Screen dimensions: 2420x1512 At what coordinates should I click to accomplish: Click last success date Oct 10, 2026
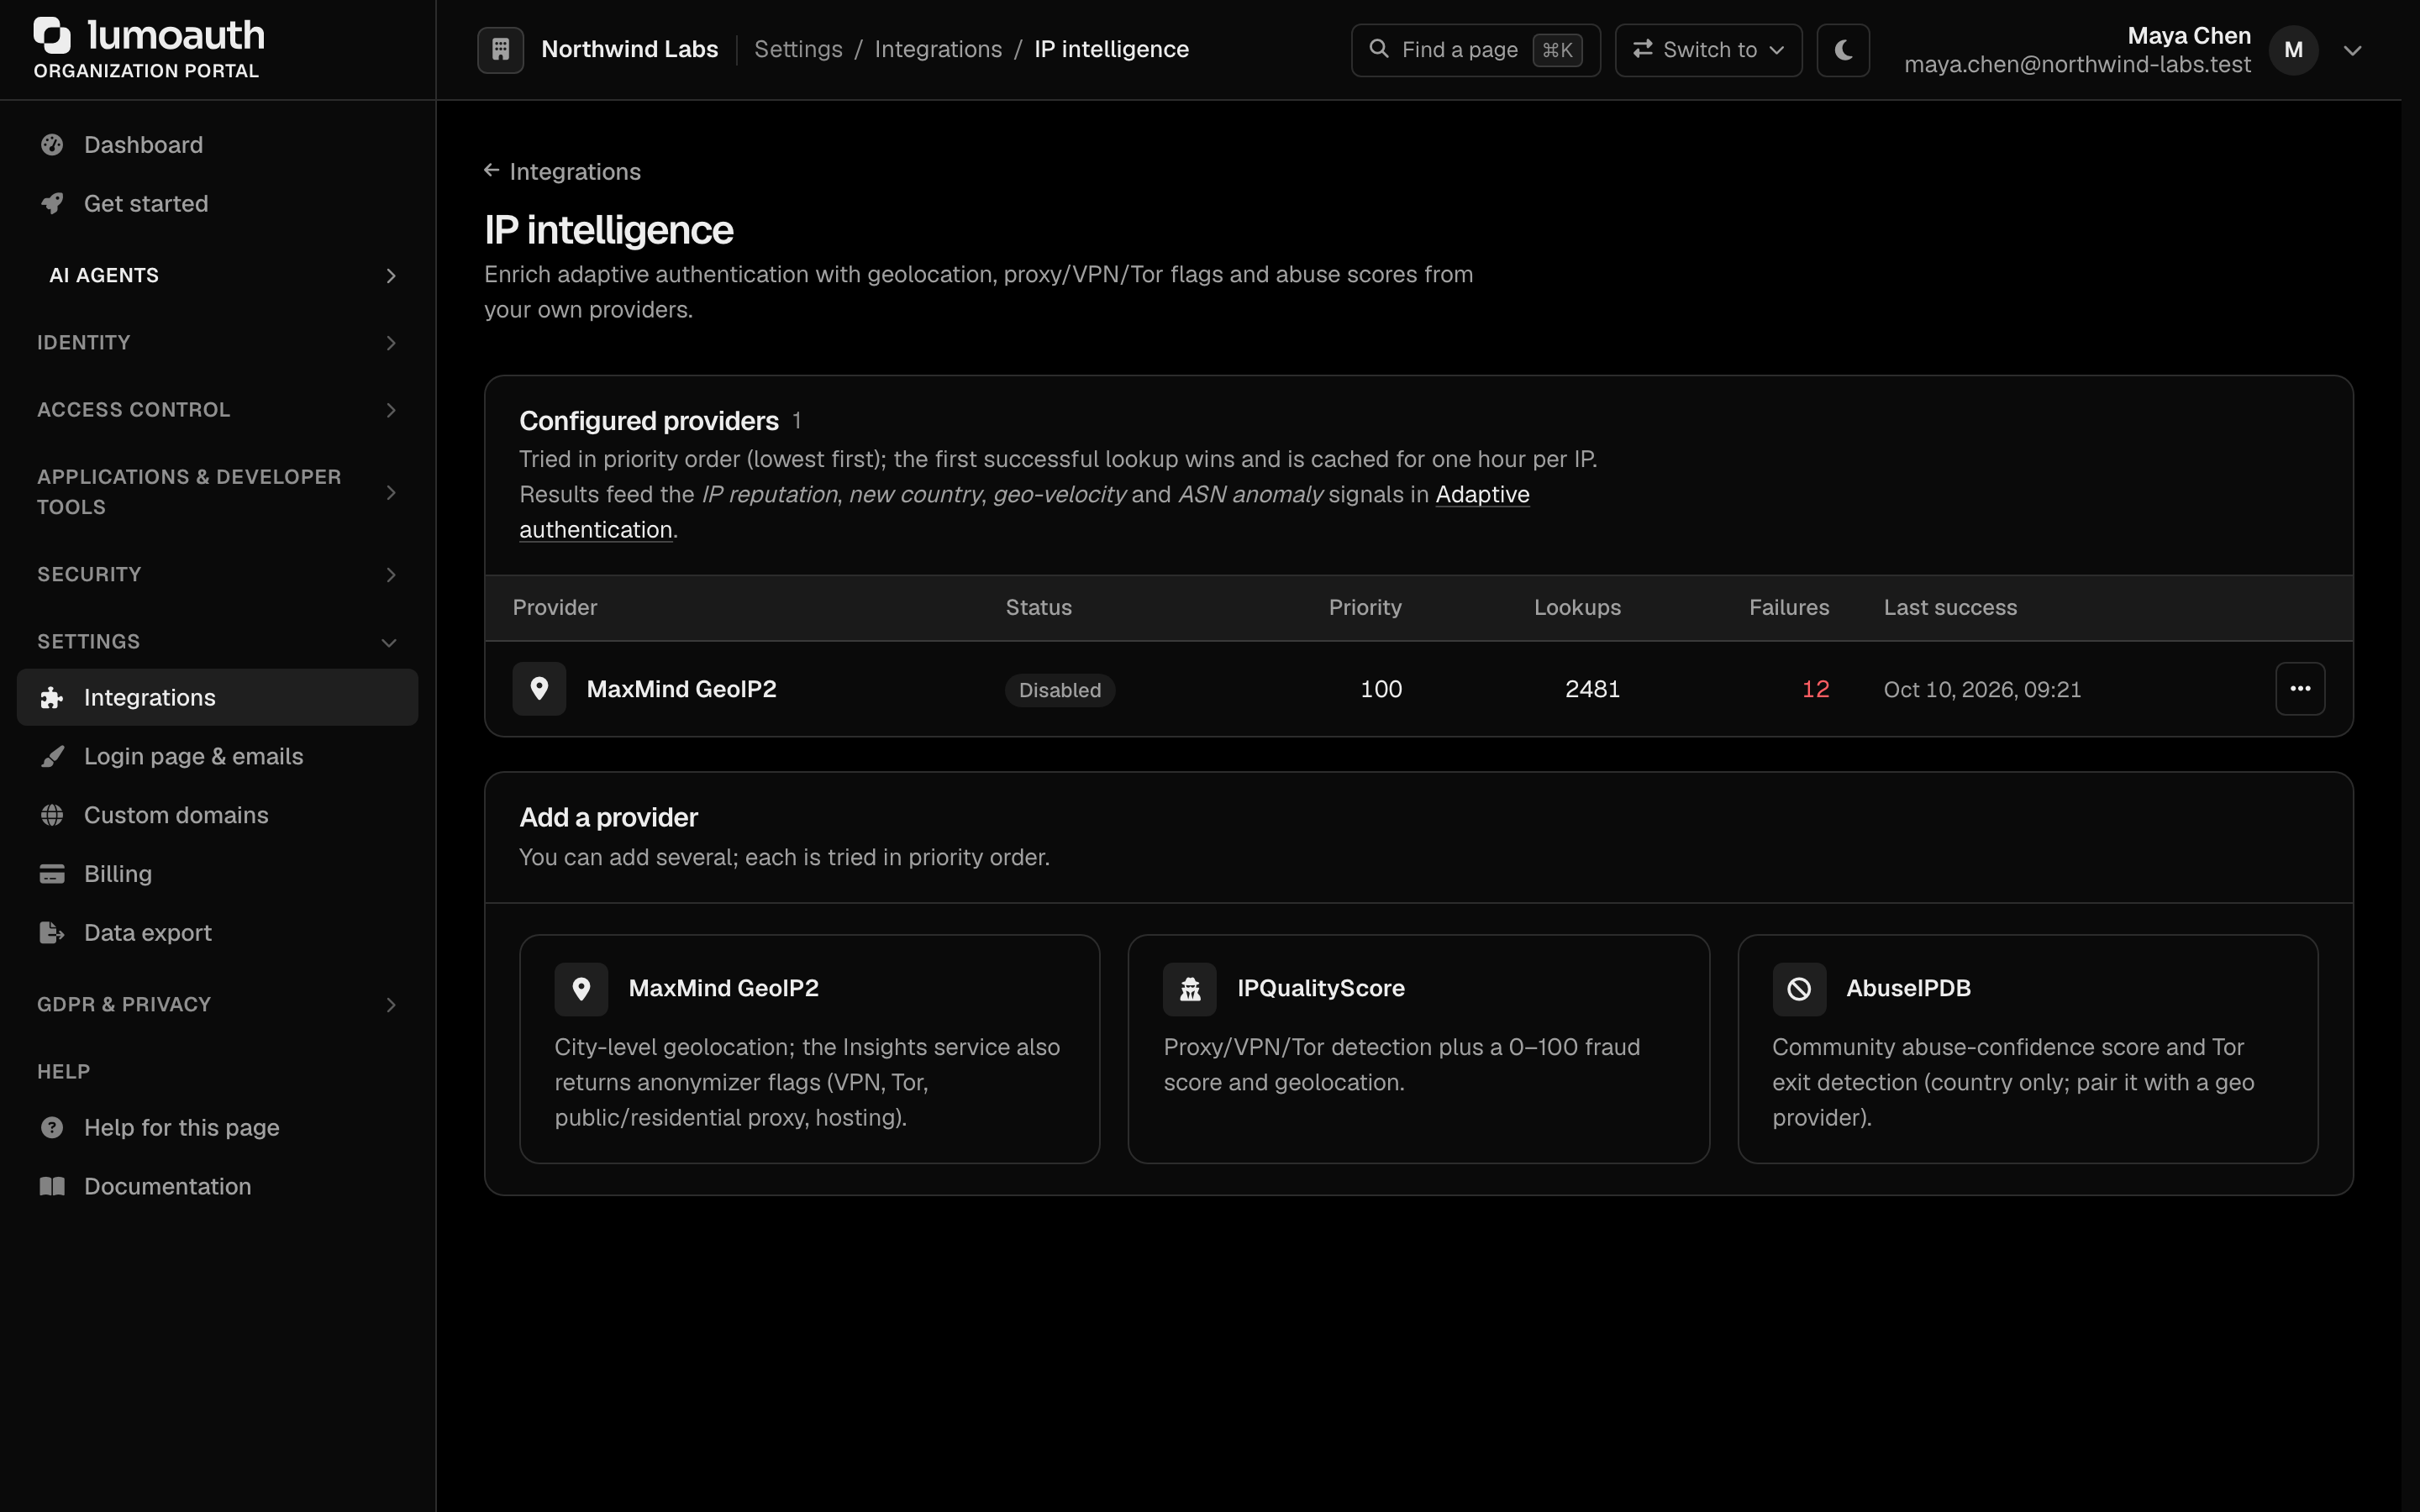[1982, 690]
